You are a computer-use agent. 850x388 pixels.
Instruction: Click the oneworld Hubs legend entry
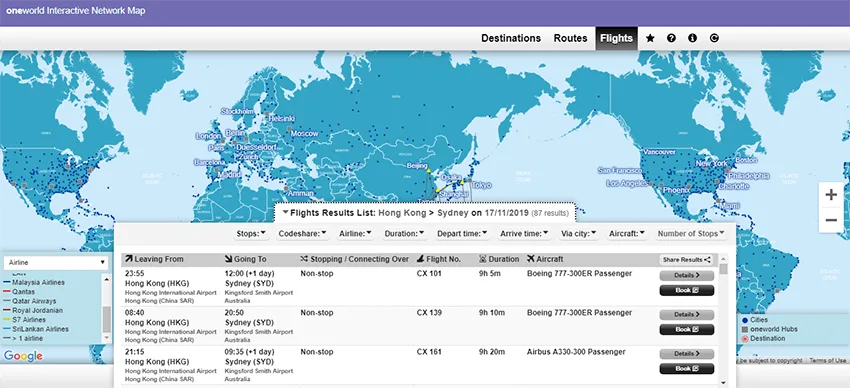[769, 329]
